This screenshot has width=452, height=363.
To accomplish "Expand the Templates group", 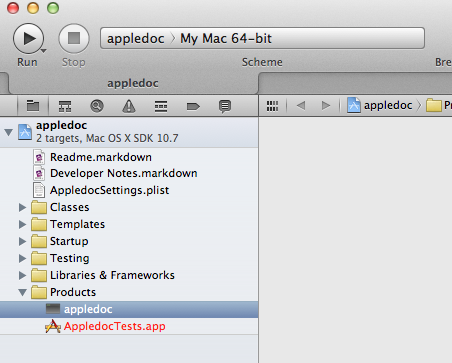I will coord(22,224).
